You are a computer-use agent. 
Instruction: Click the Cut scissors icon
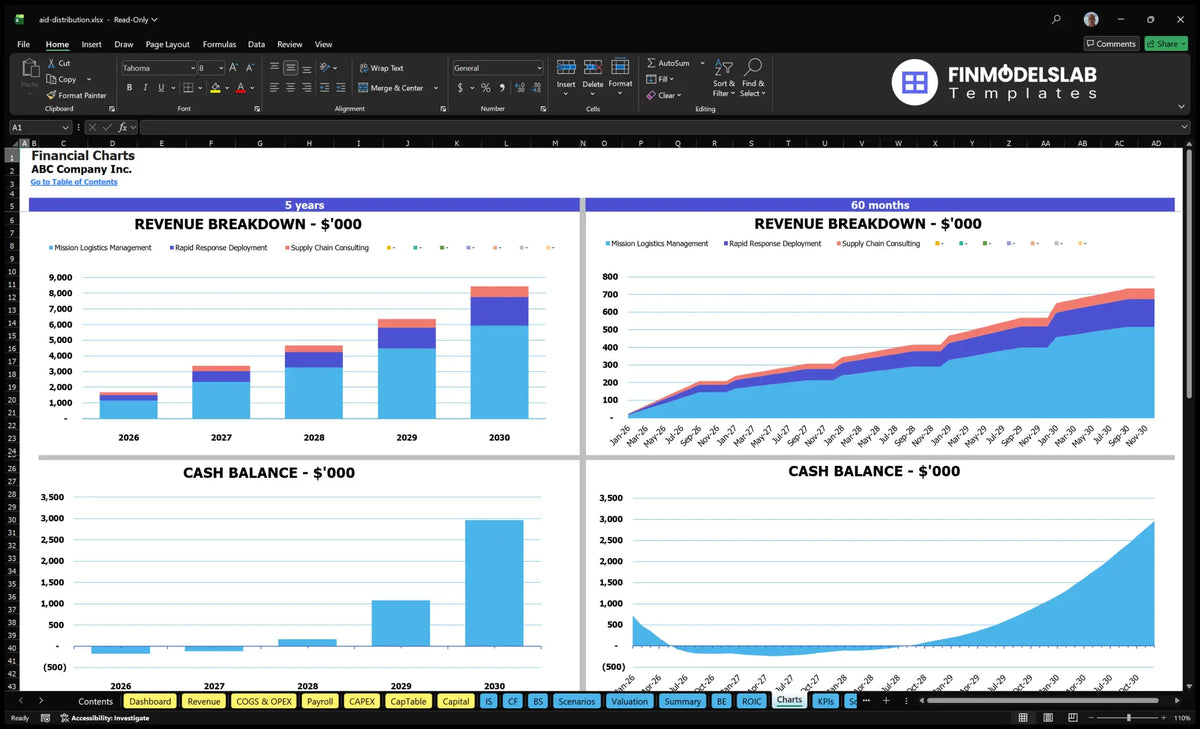pos(51,63)
